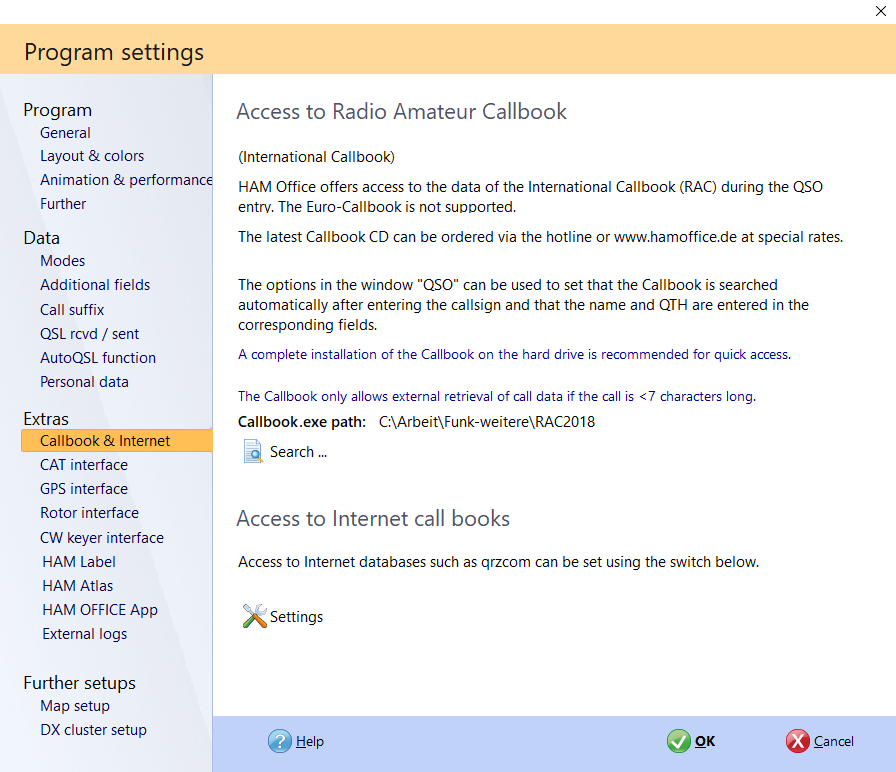Open the DX cluster setup page

pos(94,730)
